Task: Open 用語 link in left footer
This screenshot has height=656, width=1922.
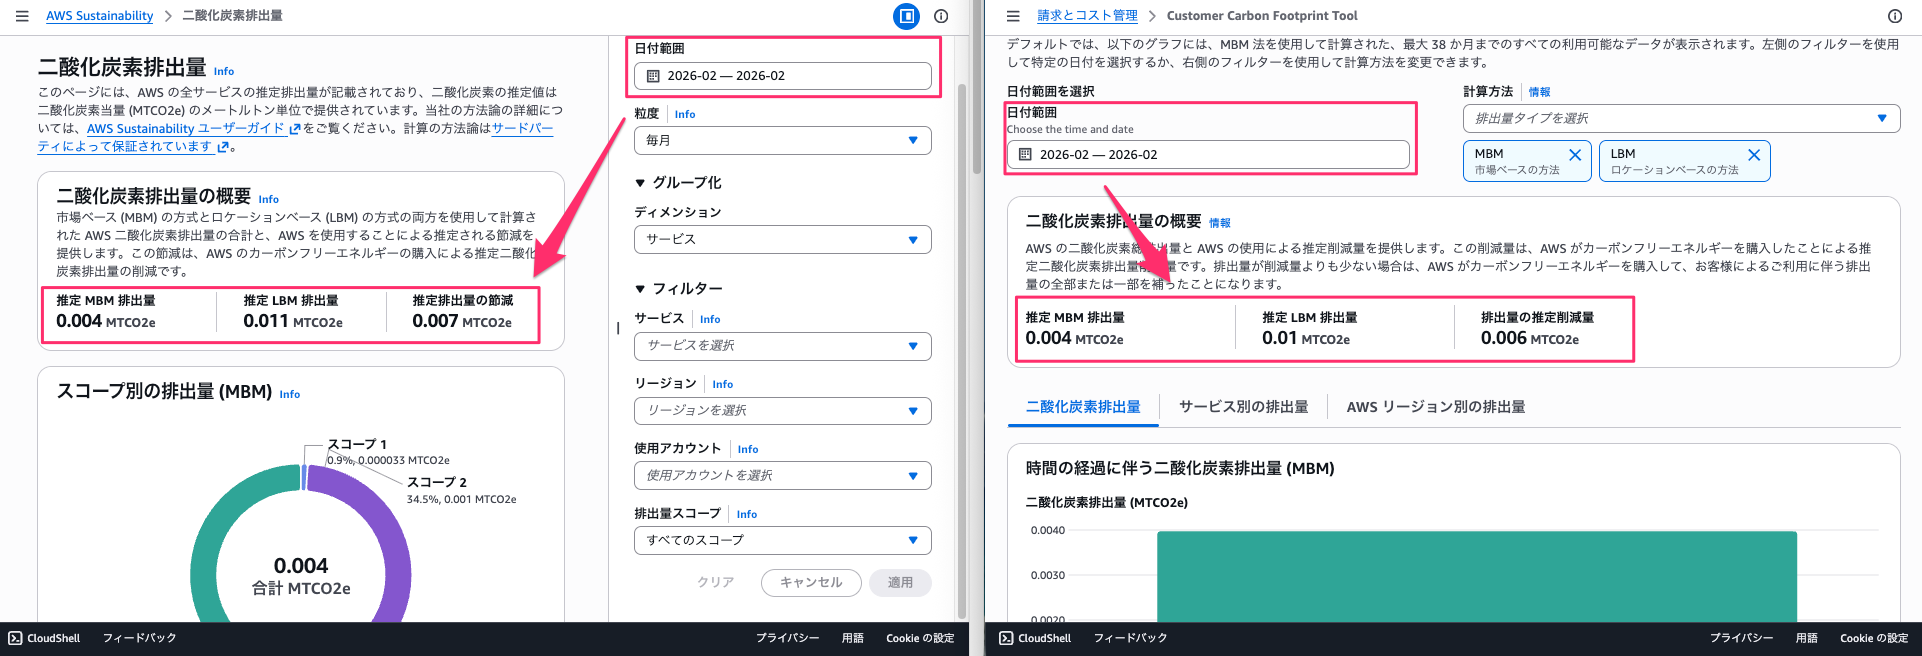Action: 853,638
